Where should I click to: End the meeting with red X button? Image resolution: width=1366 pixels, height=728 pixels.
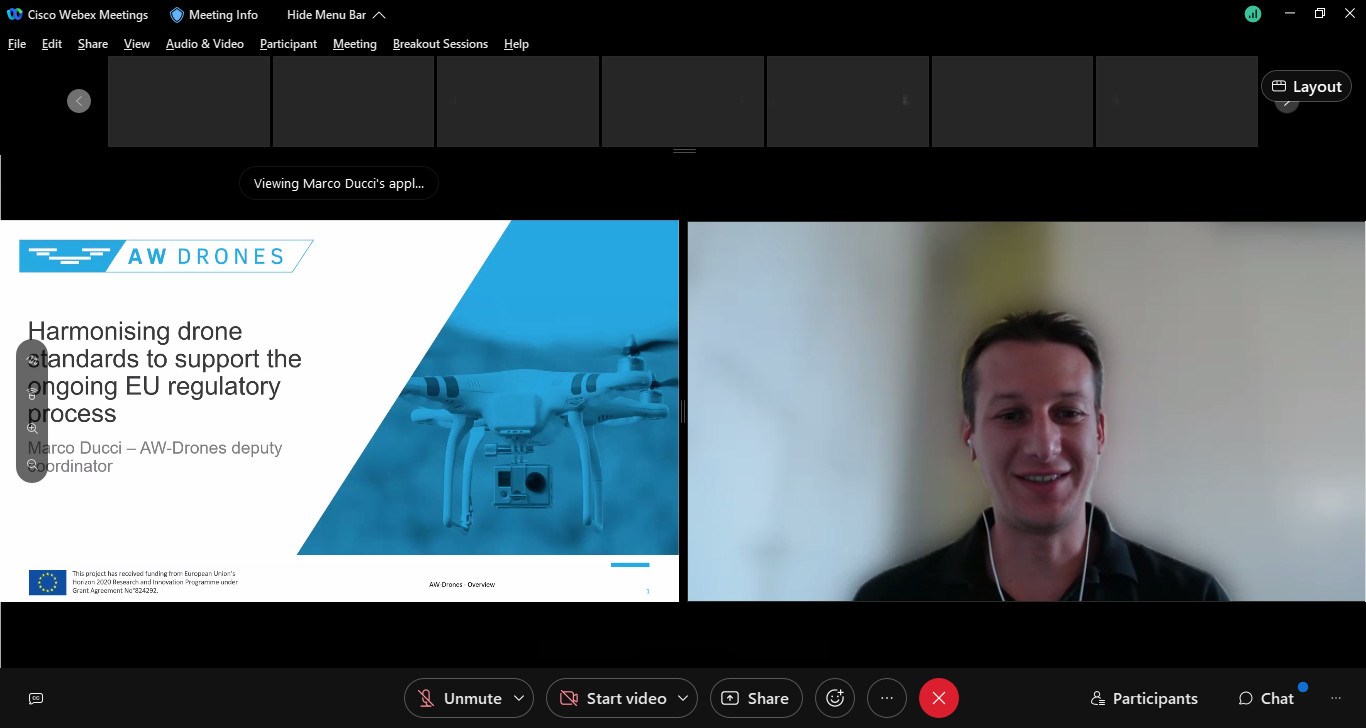pos(939,698)
